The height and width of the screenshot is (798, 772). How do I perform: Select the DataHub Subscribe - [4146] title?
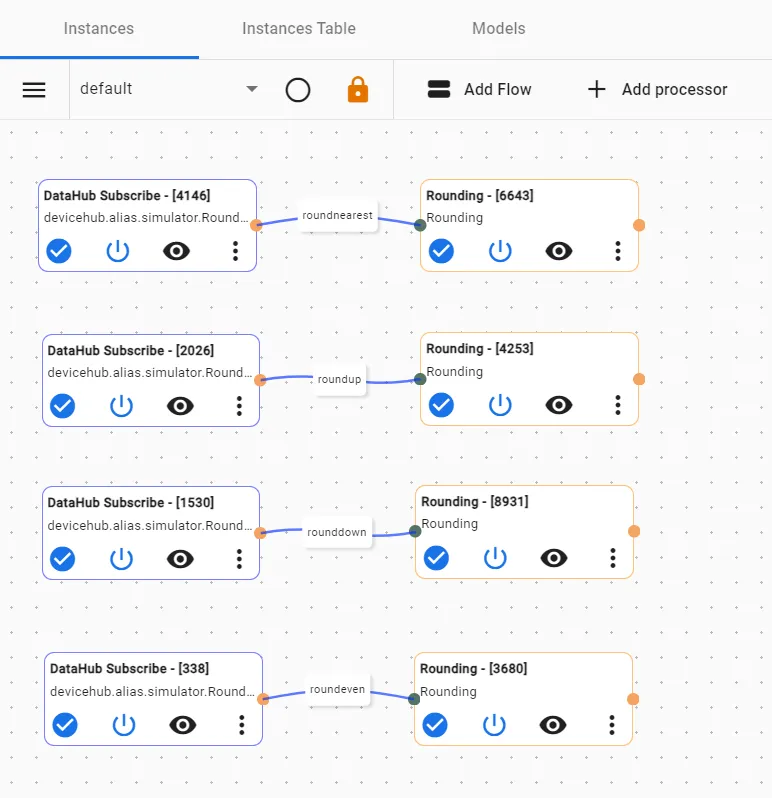click(127, 195)
